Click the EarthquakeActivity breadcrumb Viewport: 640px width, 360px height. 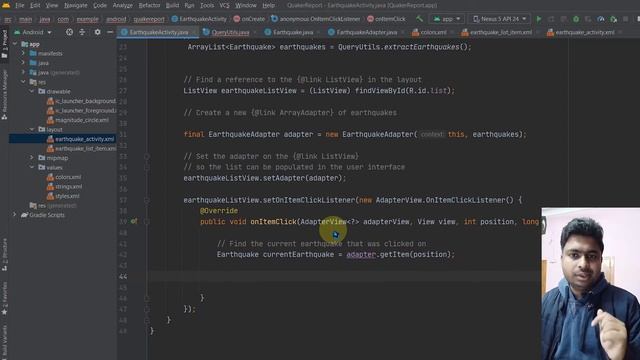pos(199,19)
